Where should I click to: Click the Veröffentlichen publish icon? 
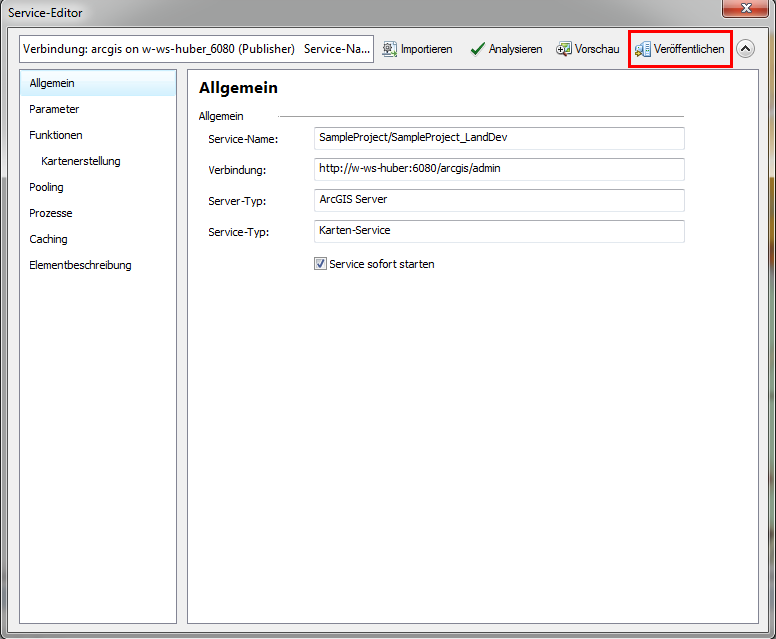[643, 49]
